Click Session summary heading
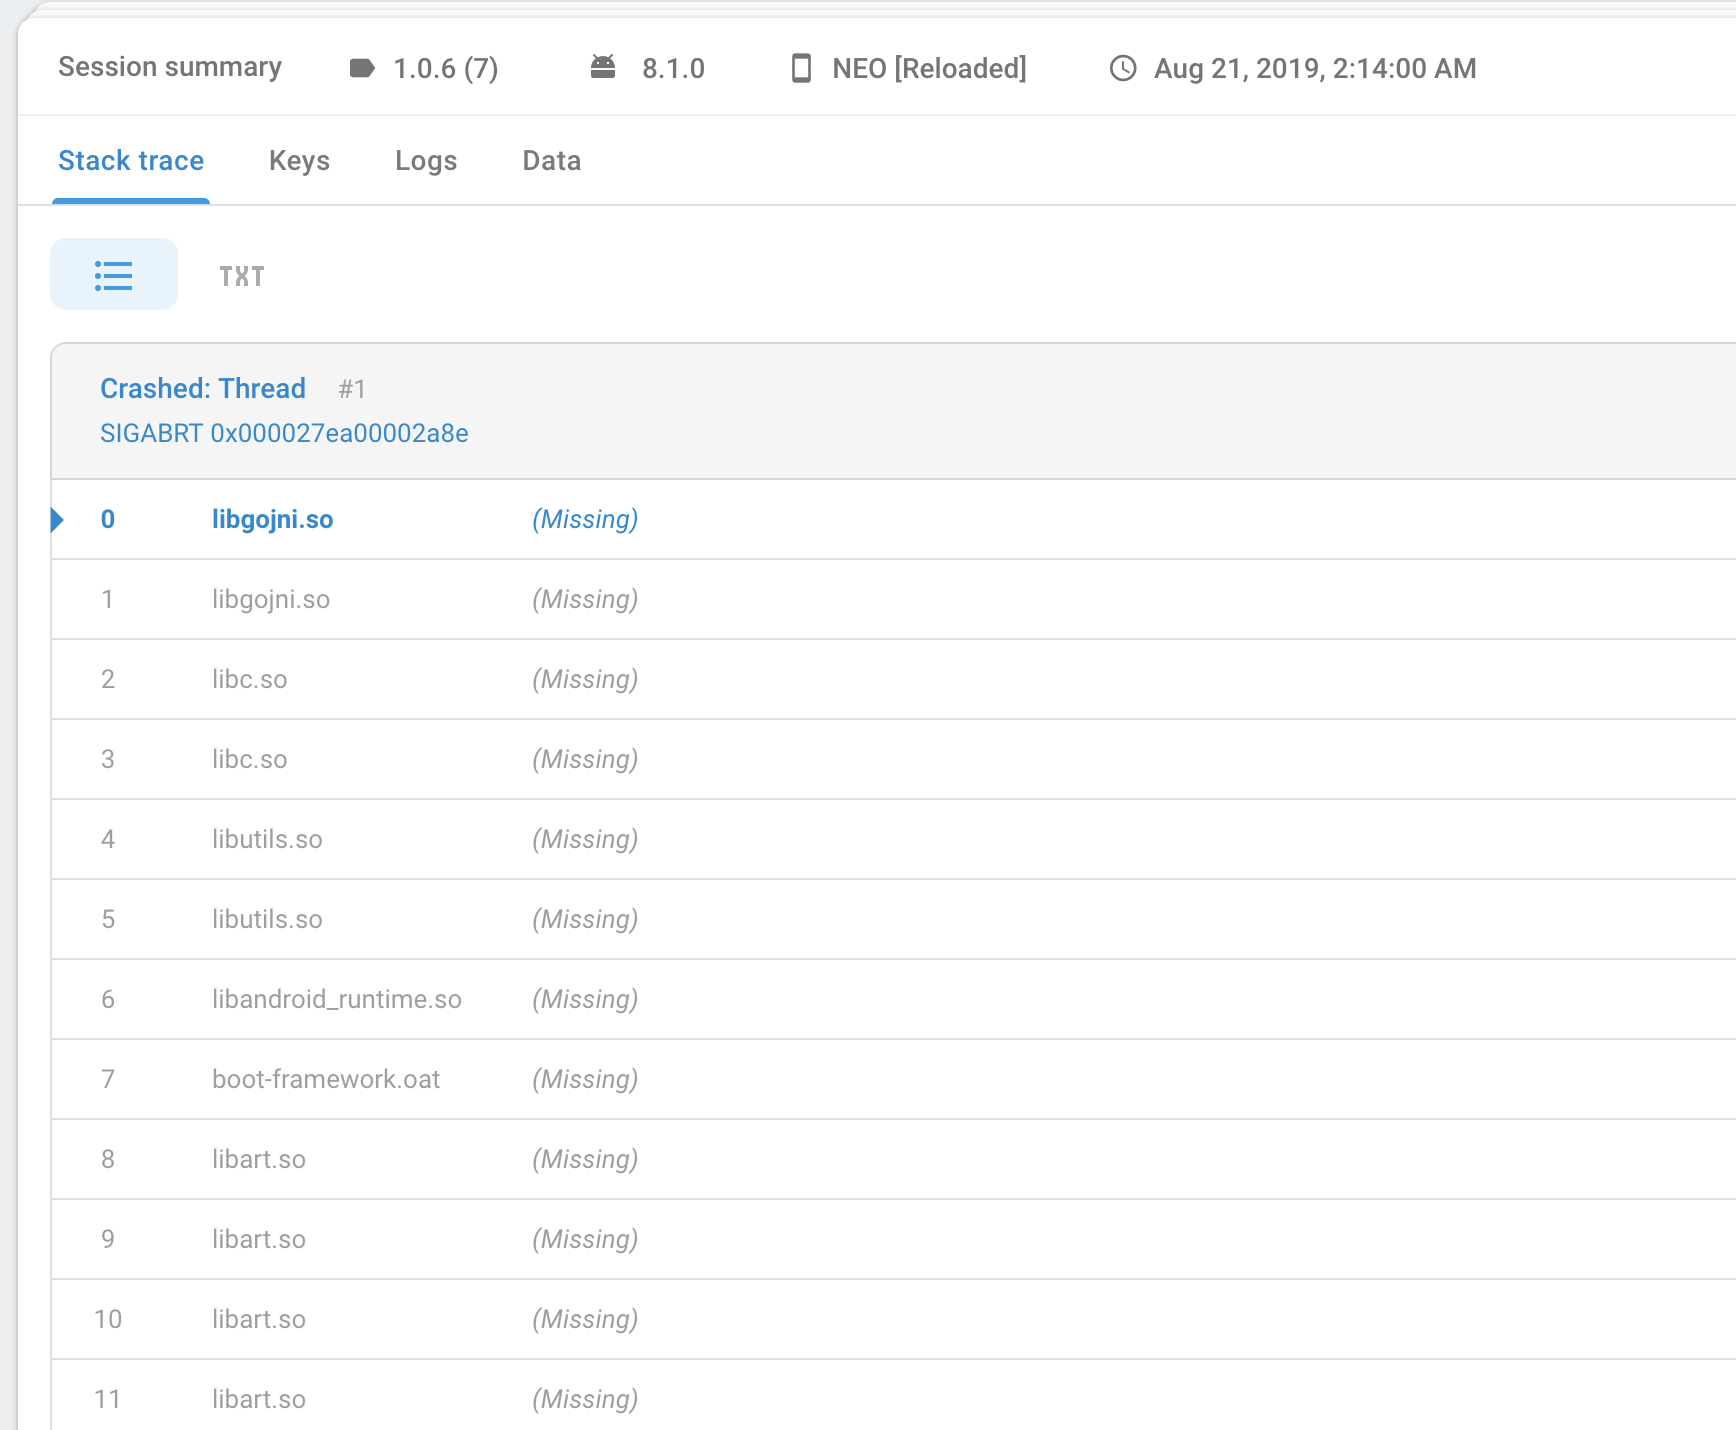This screenshot has height=1430, width=1736. pyautogui.click(x=170, y=67)
